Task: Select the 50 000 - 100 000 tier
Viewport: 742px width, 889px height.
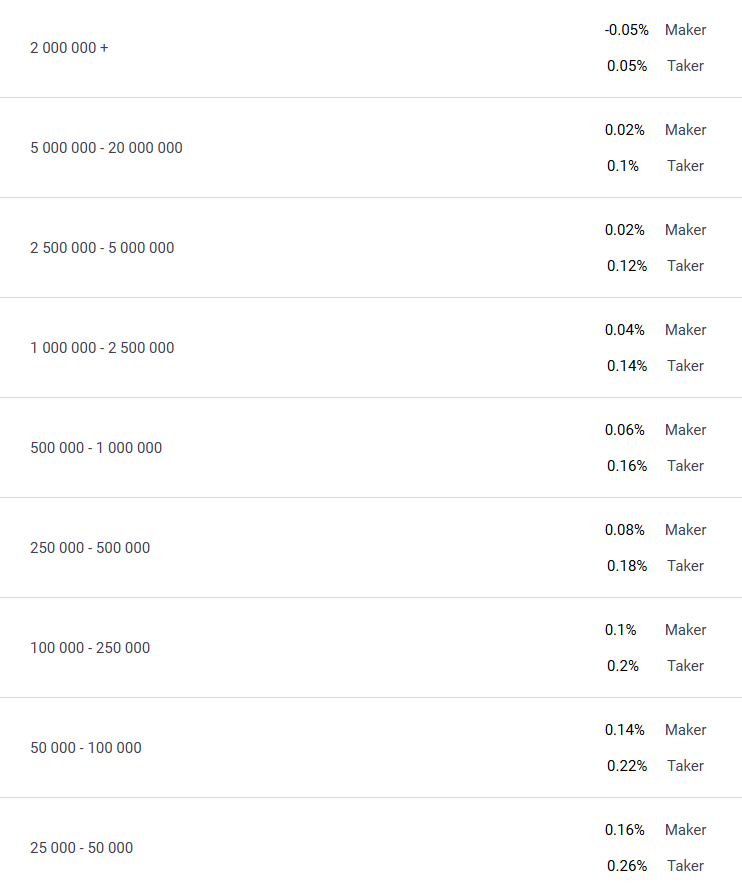Action: point(86,748)
